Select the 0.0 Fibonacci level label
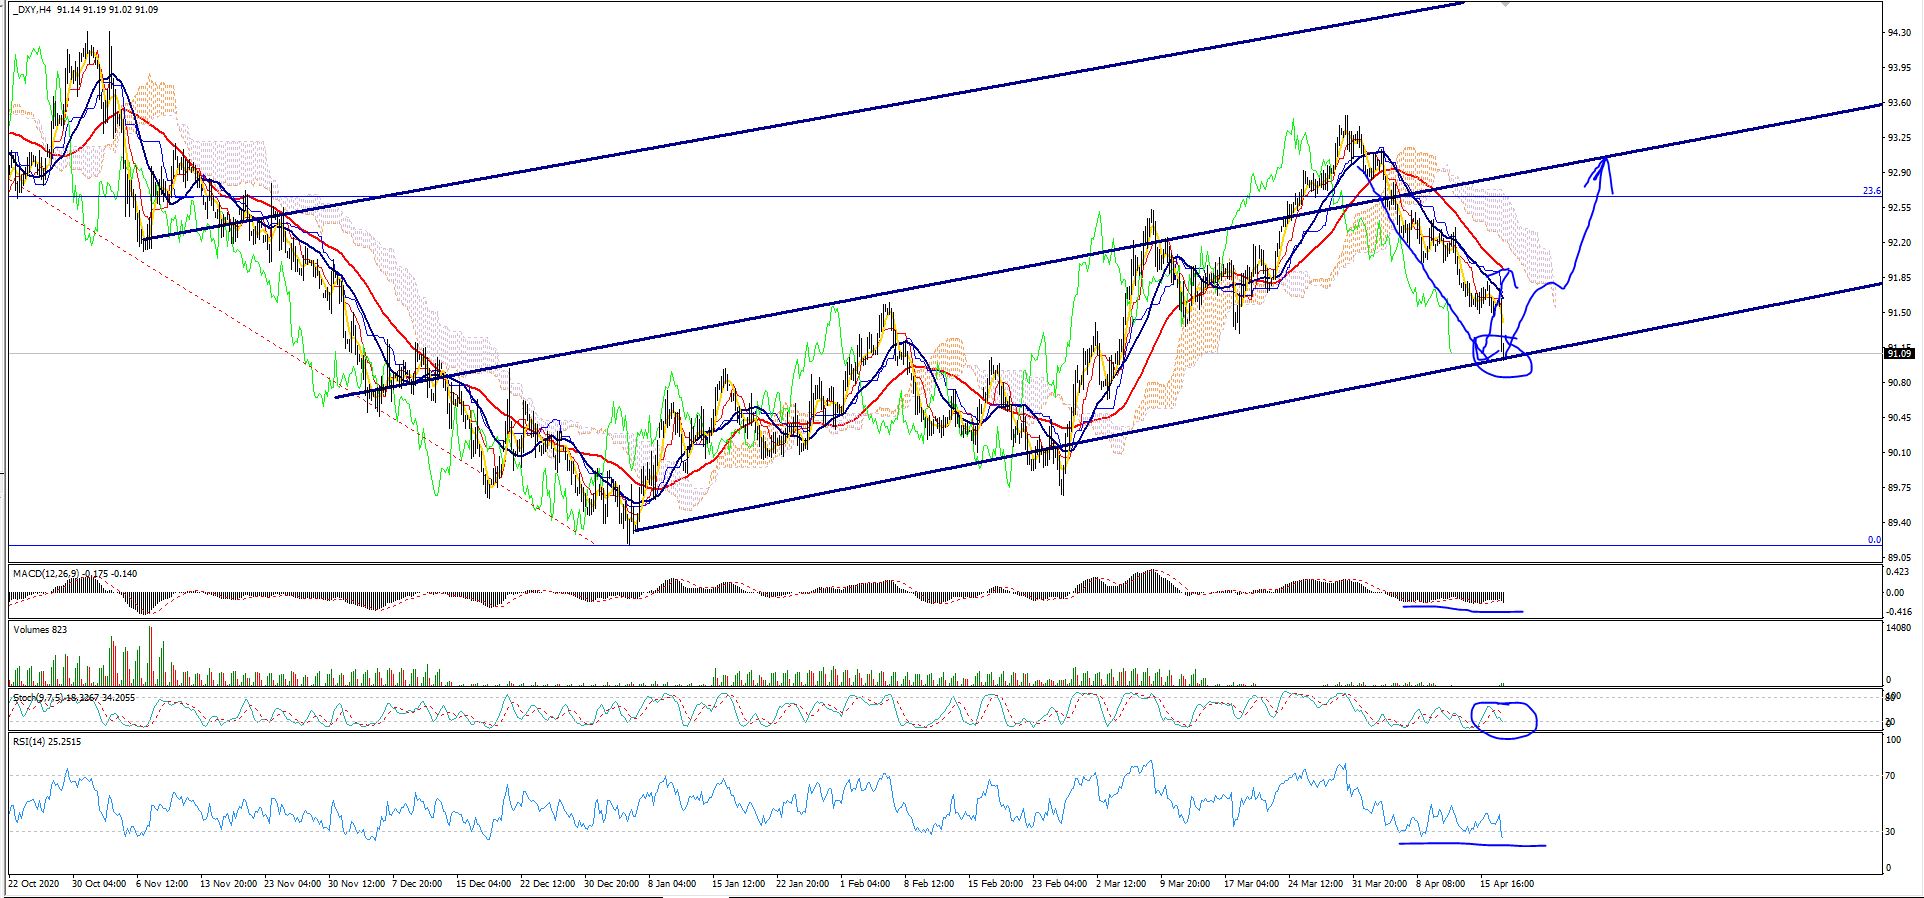The width and height of the screenshot is (1924, 898). (1874, 540)
